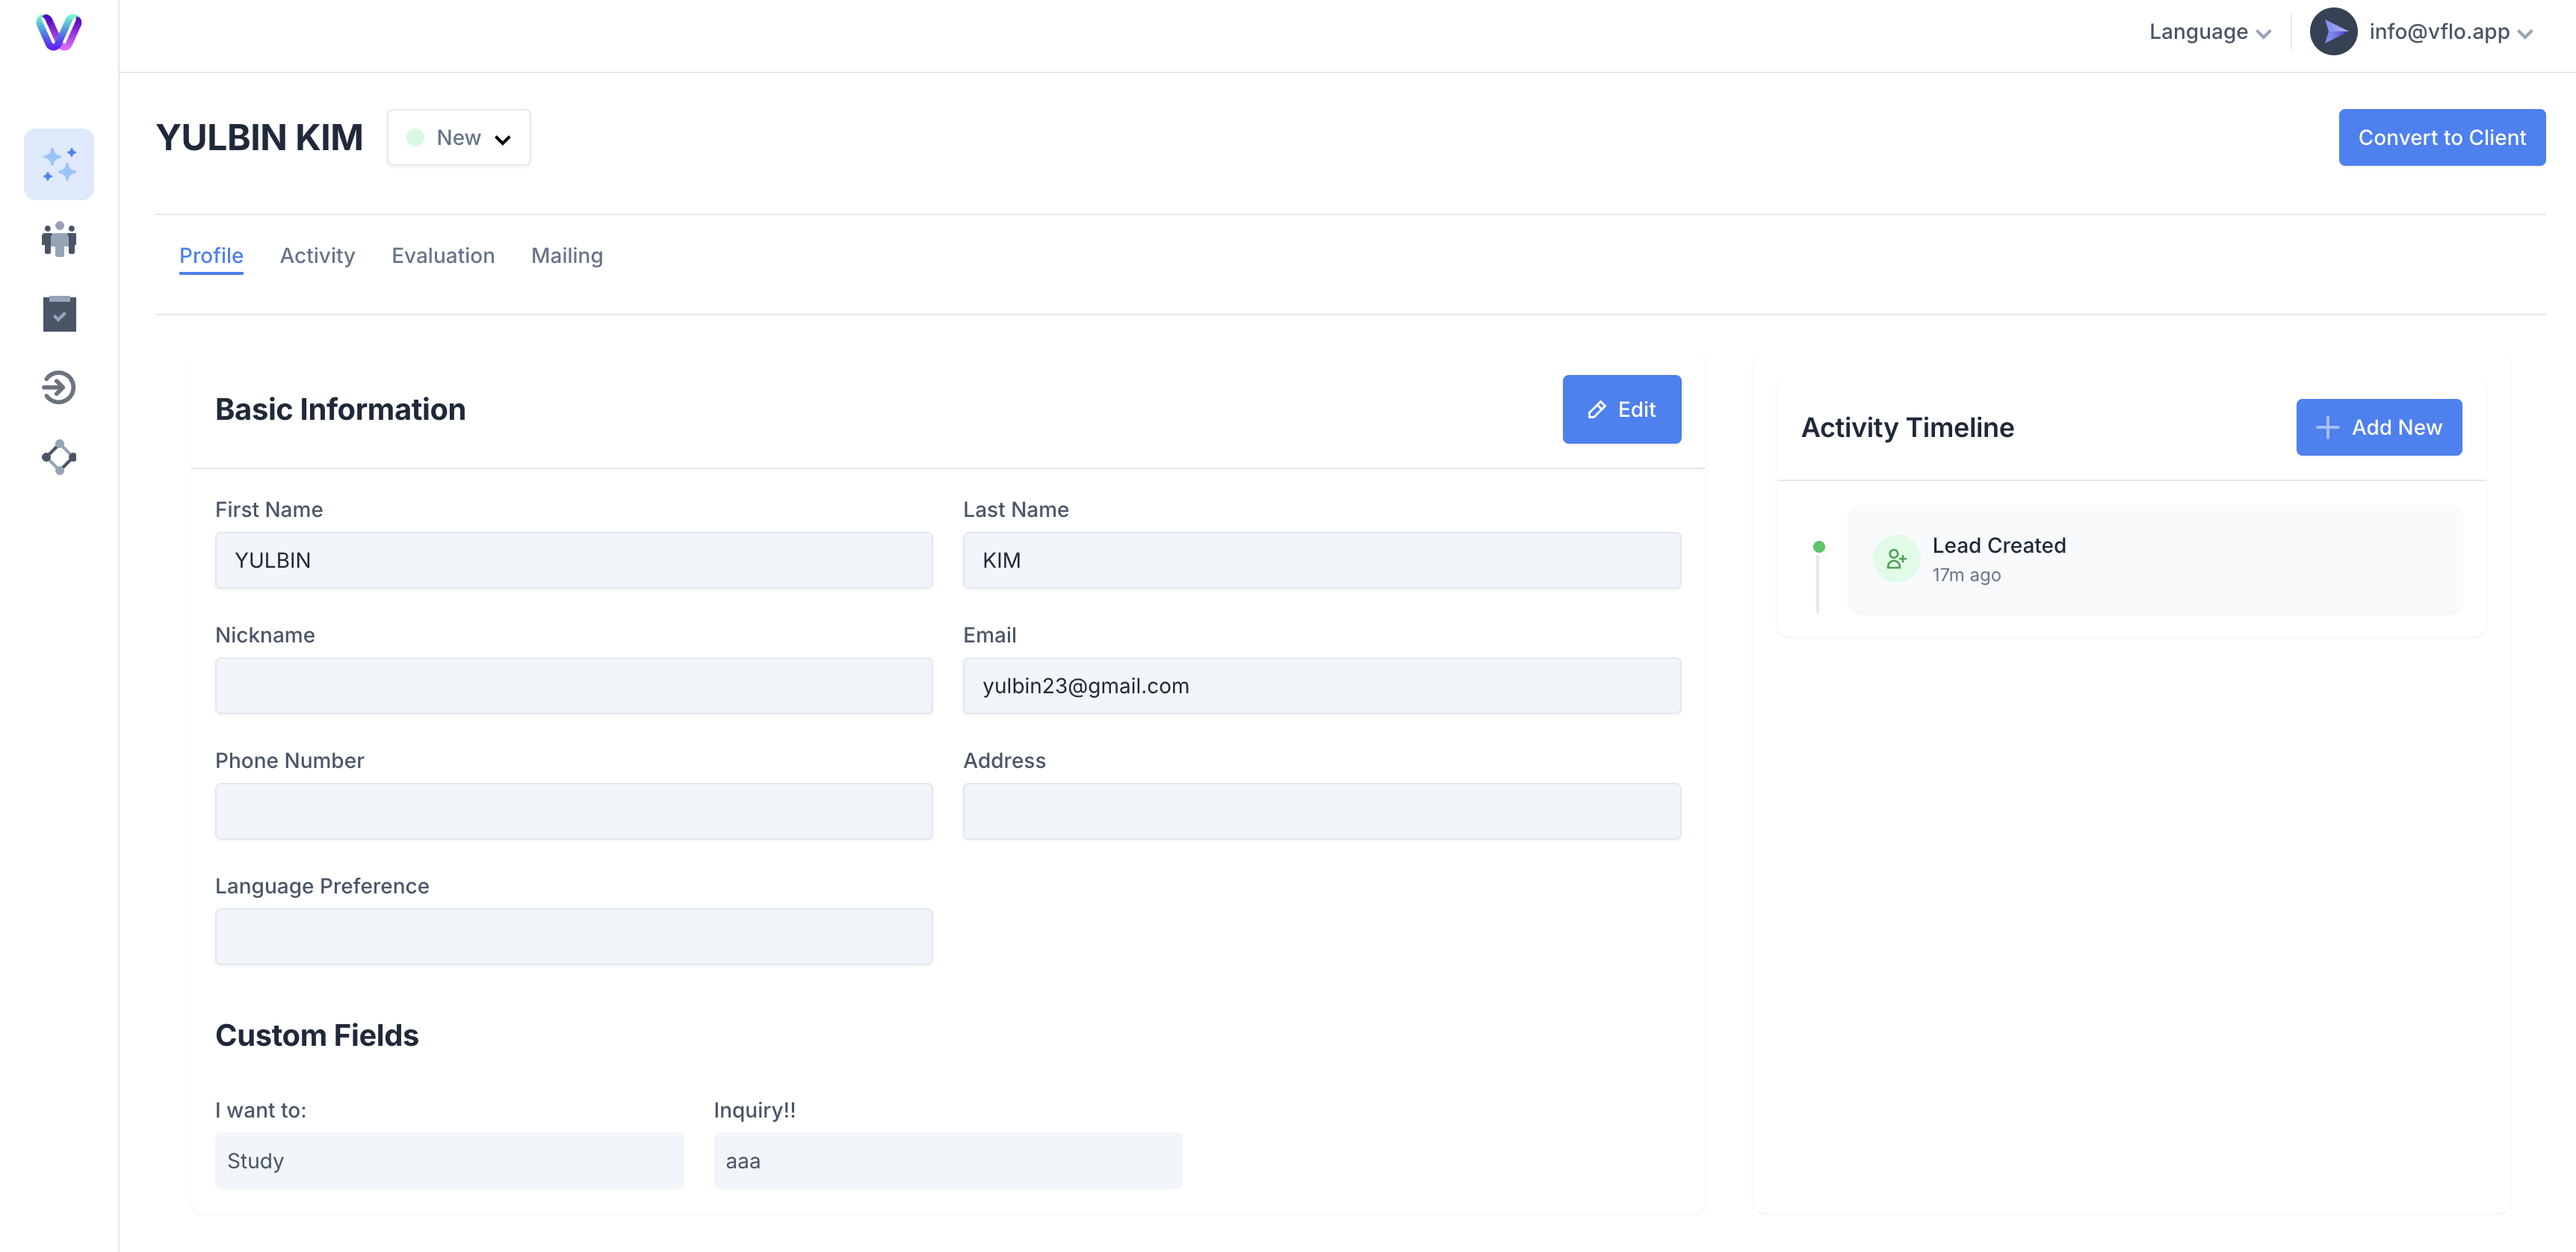Image resolution: width=2576 pixels, height=1252 pixels.
Task: Click the Last Name field KIM
Action: (x=1321, y=561)
